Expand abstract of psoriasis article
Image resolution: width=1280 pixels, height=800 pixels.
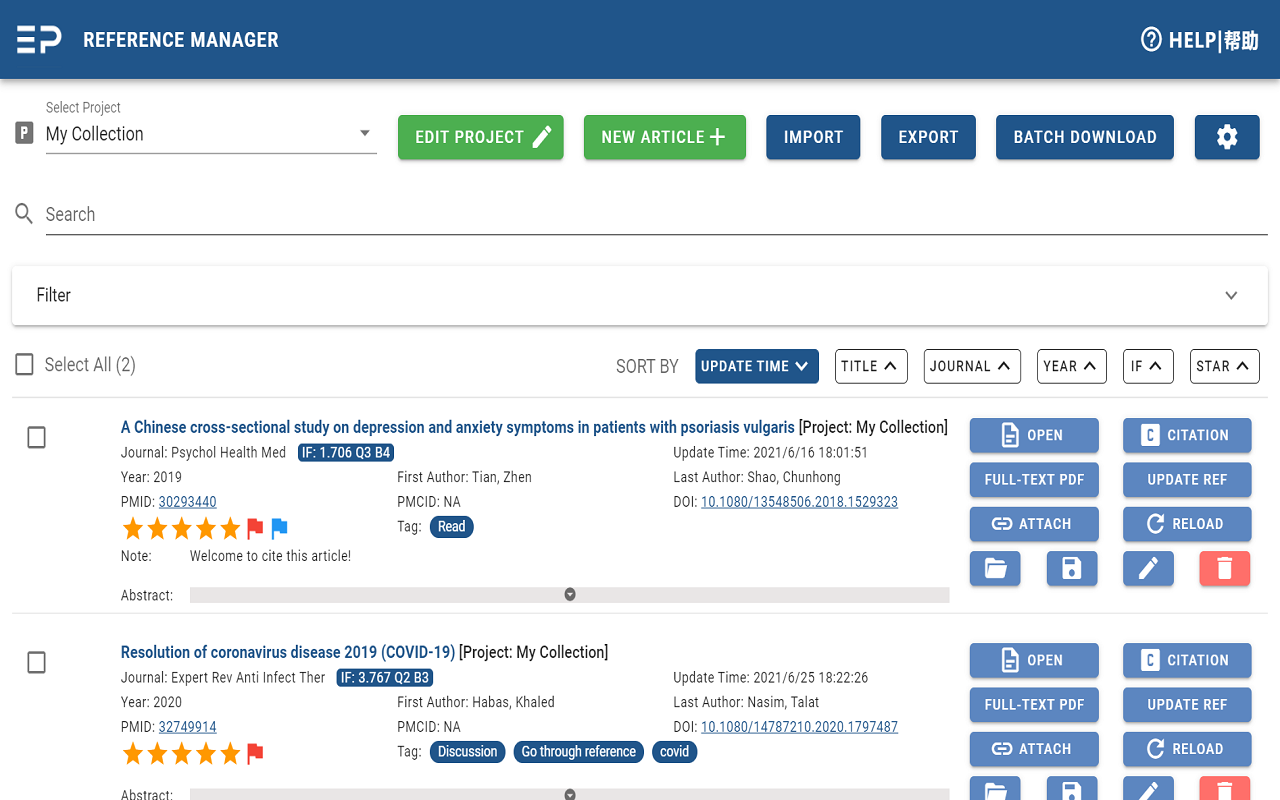570,594
